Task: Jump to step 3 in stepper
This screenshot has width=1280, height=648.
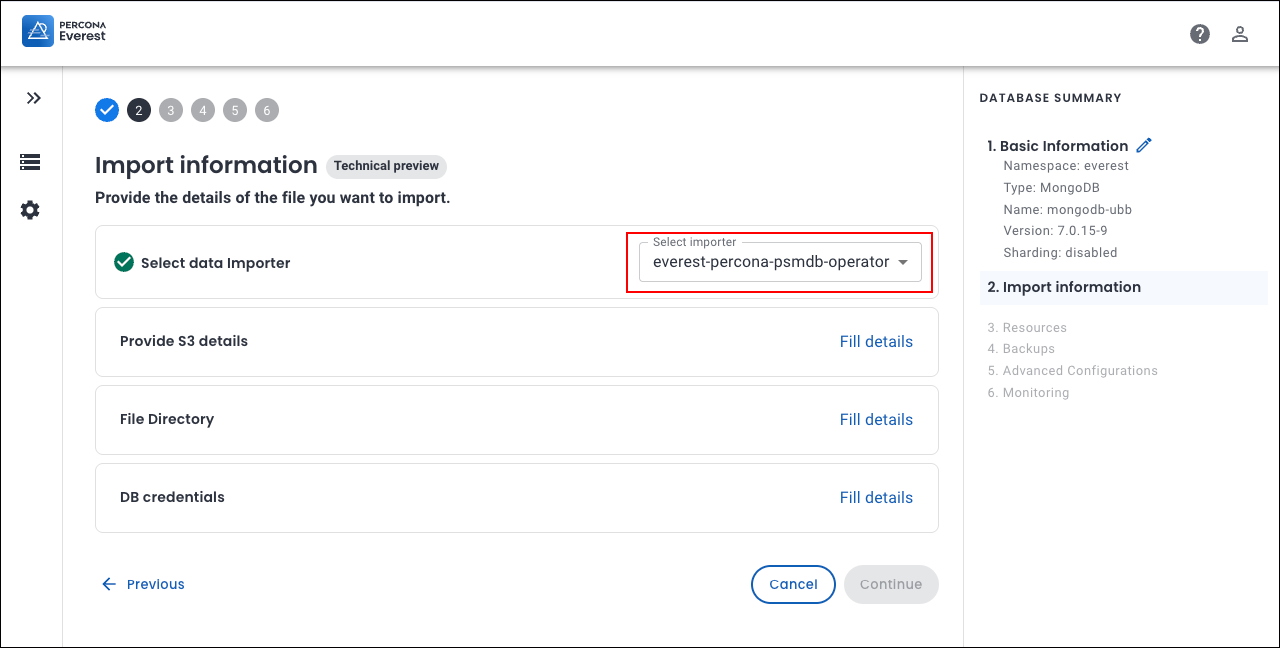Action: pos(171,110)
